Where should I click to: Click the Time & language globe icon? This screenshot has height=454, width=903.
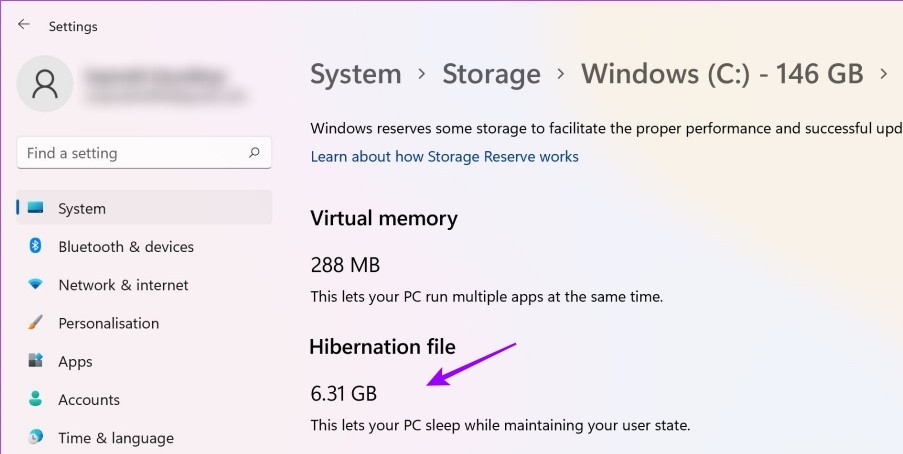pos(36,437)
